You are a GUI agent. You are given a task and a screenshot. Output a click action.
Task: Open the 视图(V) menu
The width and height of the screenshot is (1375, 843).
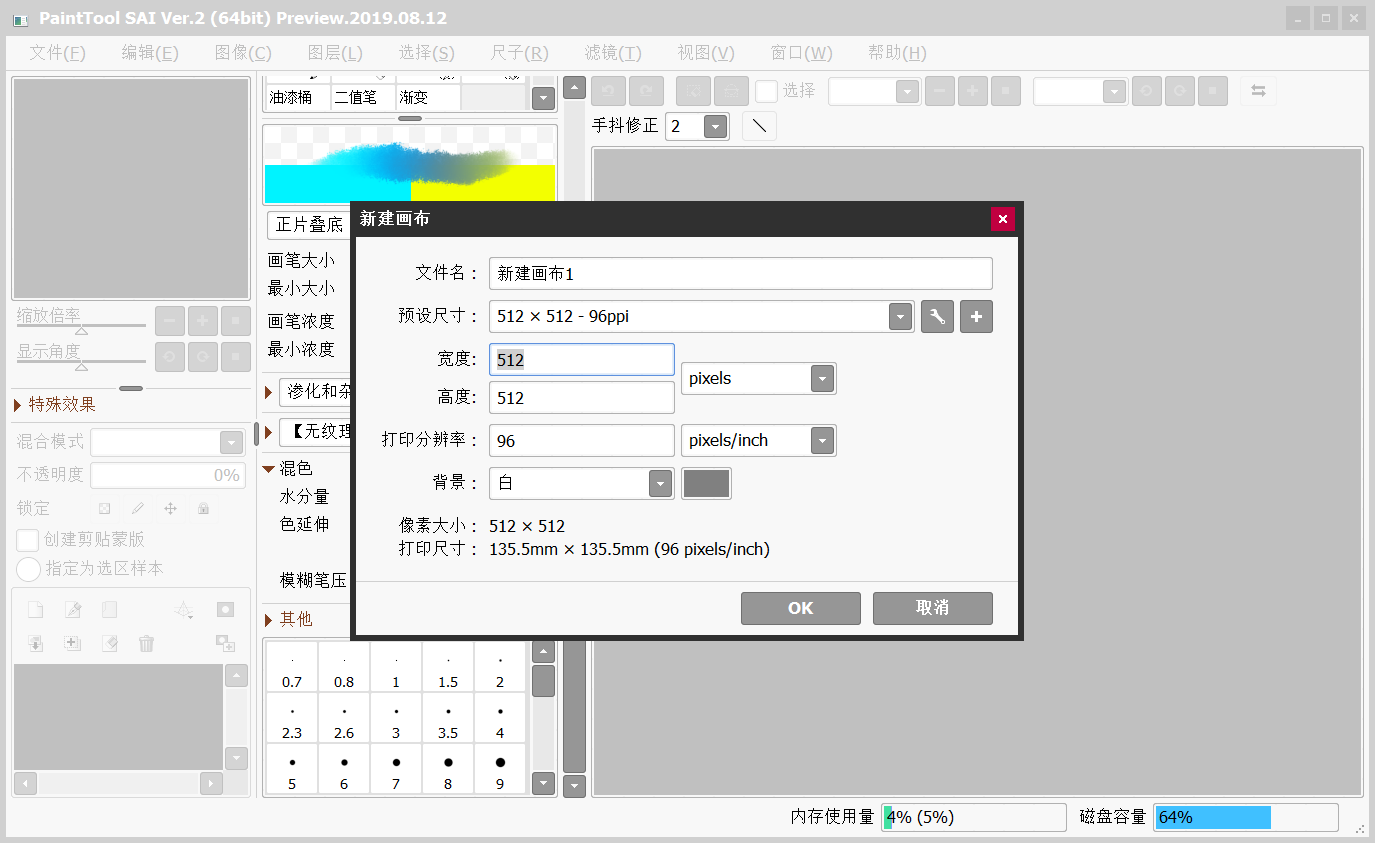[x=706, y=53]
